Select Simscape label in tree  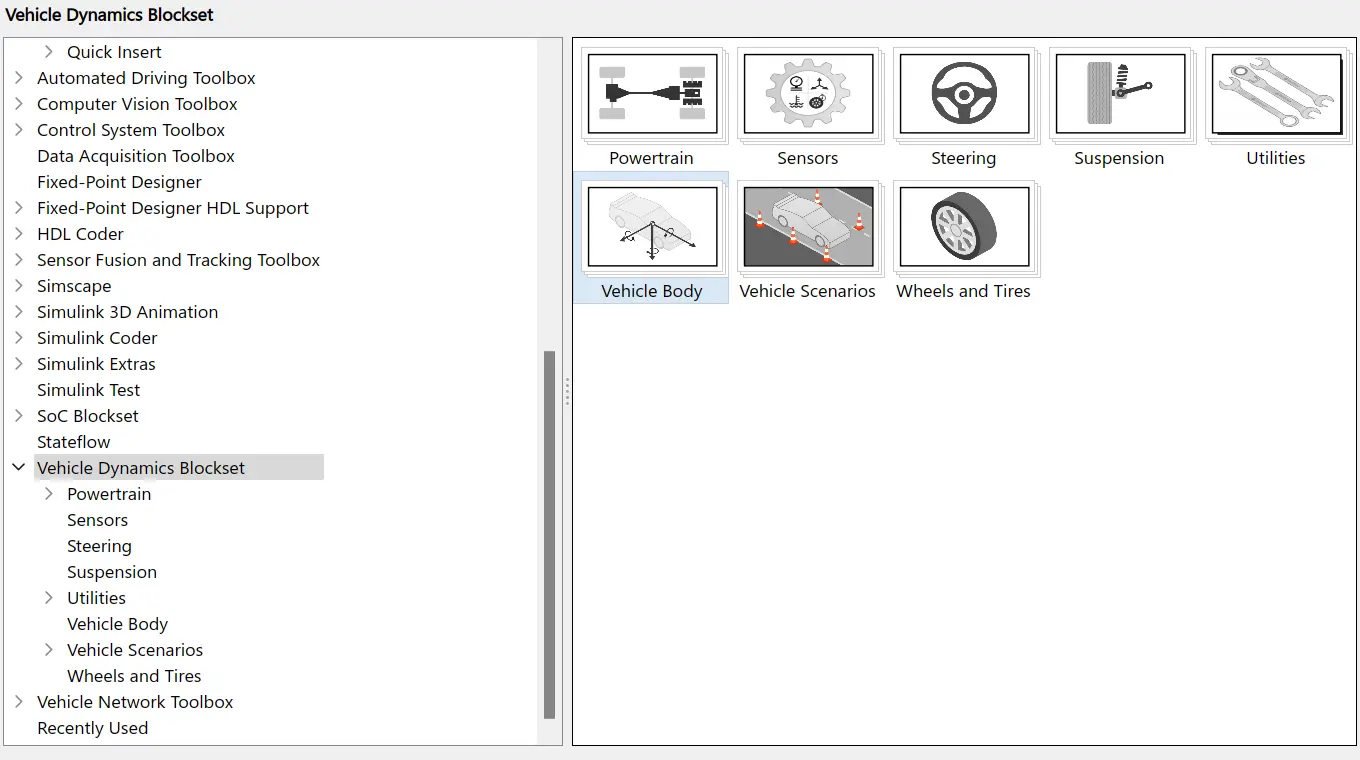pos(74,286)
